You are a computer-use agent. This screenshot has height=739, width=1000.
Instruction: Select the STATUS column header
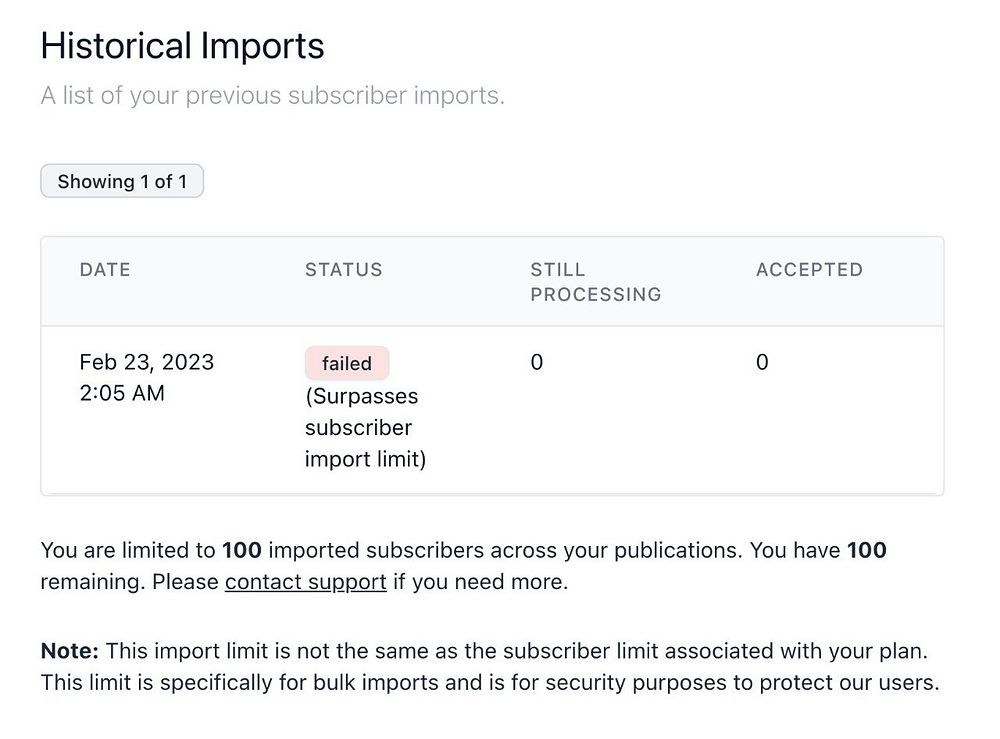pyautogui.click(x=343, y=270)
